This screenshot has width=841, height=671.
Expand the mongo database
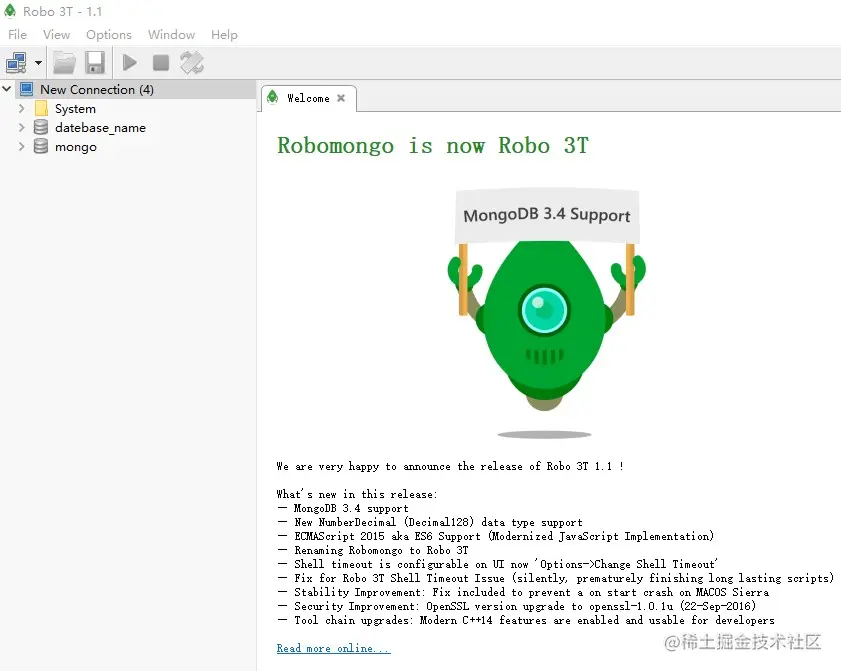click(21, 146)
